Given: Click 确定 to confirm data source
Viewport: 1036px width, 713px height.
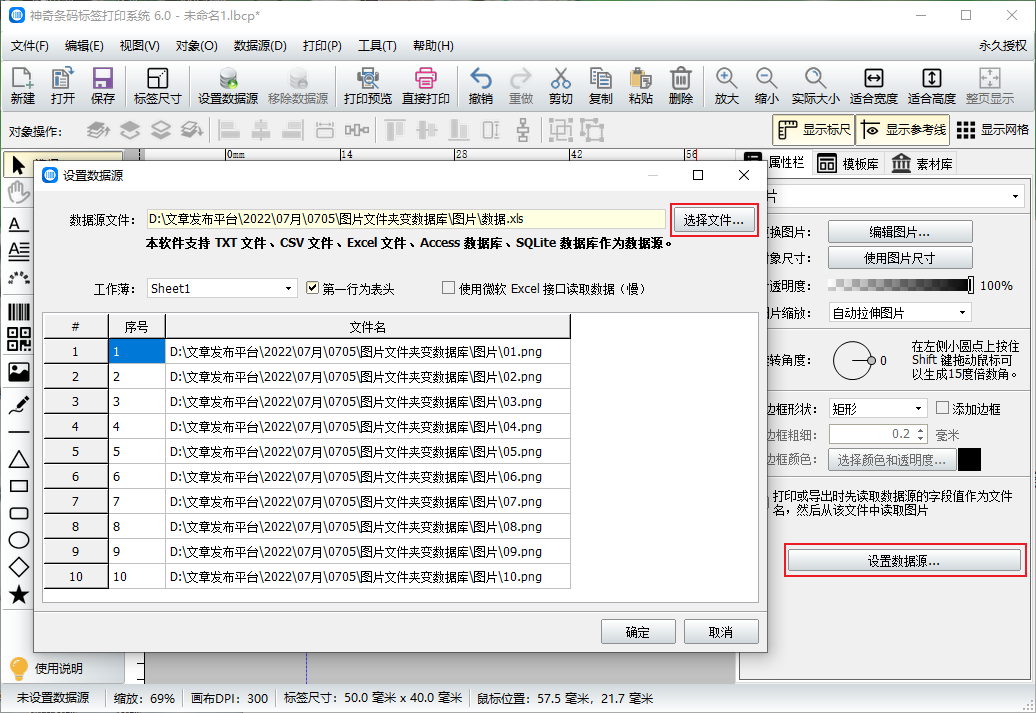Looking at the screenshot, I should tap(638, 632).
